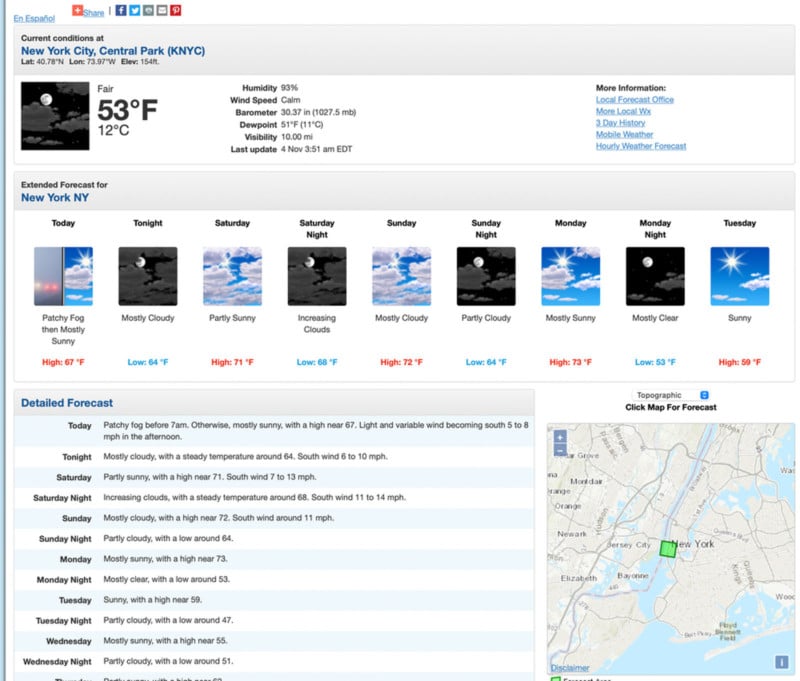The image size is (800, 681).
Task: Open the 3 Day History link
Action: click(620, 123)
